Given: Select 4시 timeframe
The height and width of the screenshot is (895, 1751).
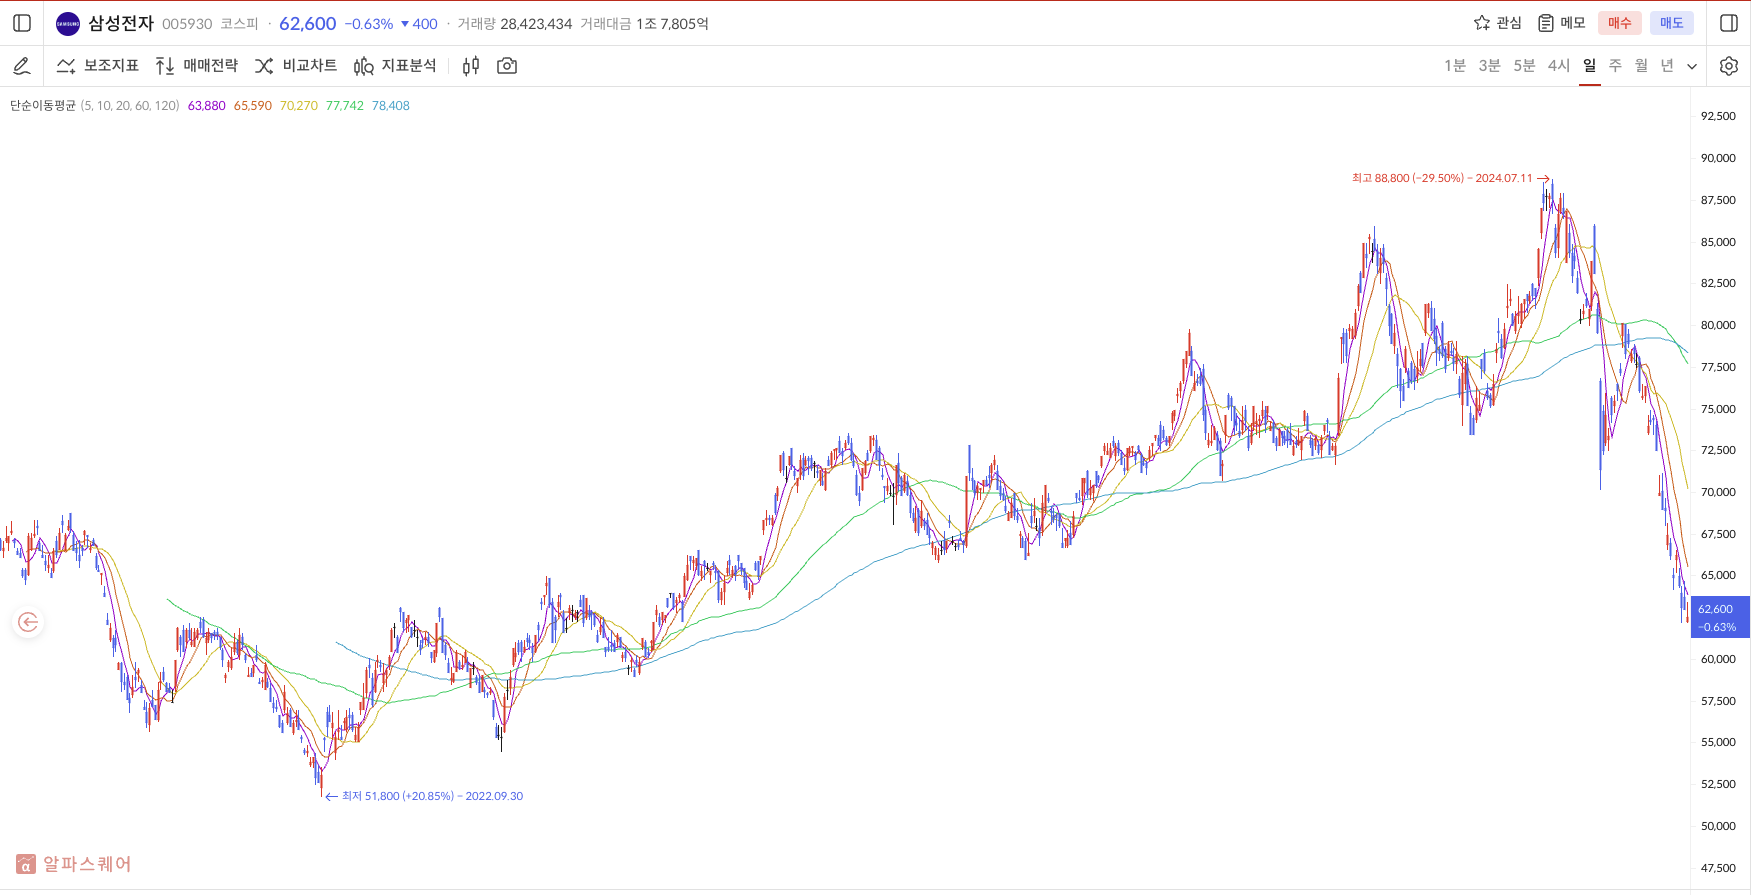Looking at the screenshot, I should point(1559,66).
